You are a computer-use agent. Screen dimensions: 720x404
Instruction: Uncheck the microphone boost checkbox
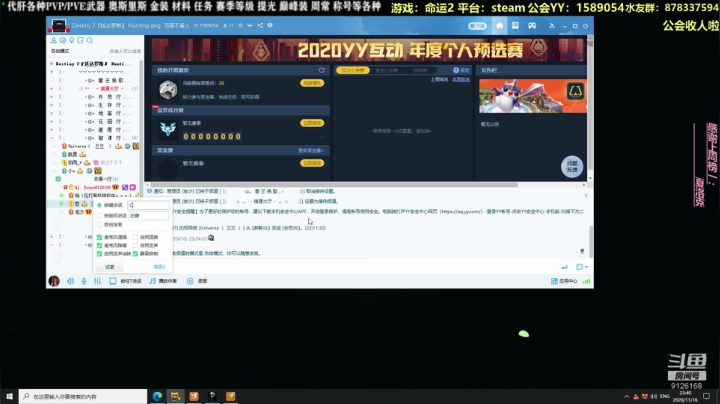[99, 237]
